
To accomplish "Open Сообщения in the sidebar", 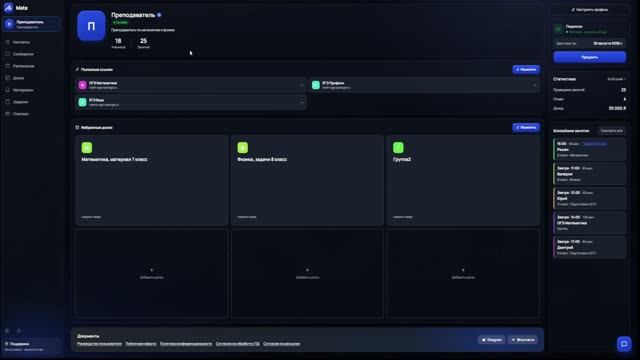I will [x=23, y=54].
